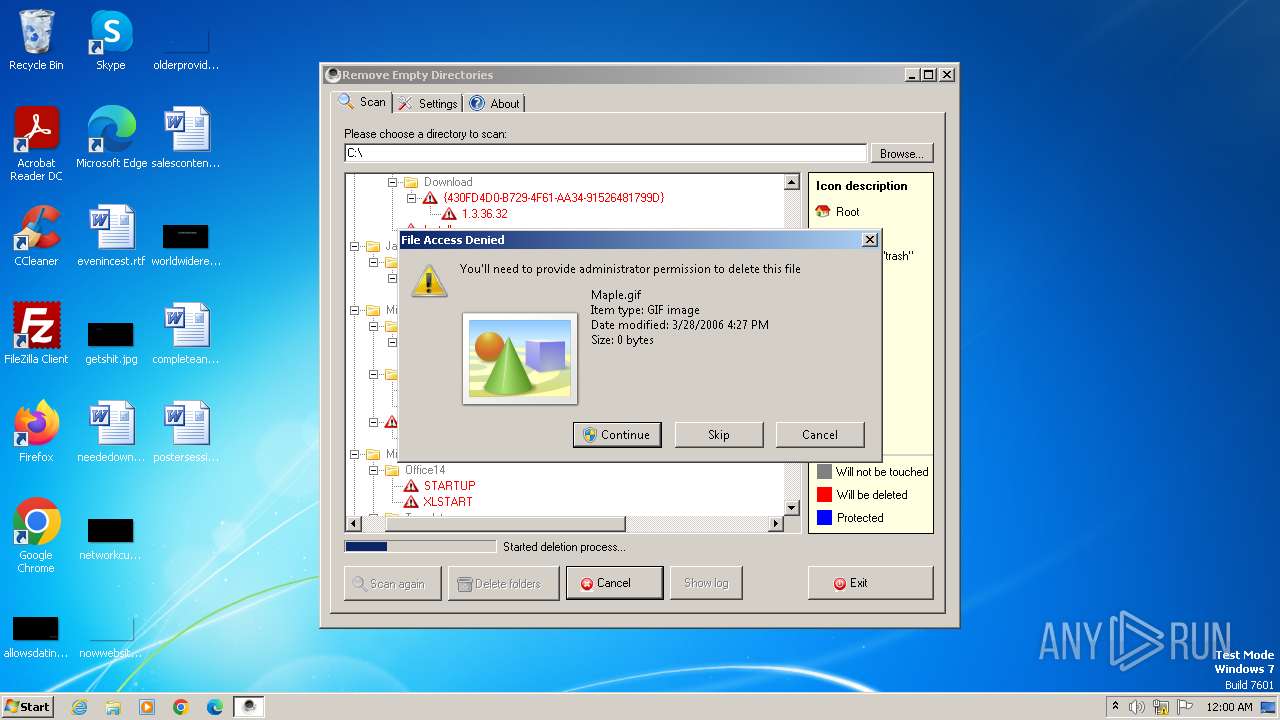Select the salesconten... document on desktop
The width and height of the screenshot is (1280, 720).
click(x=186, y=139)
